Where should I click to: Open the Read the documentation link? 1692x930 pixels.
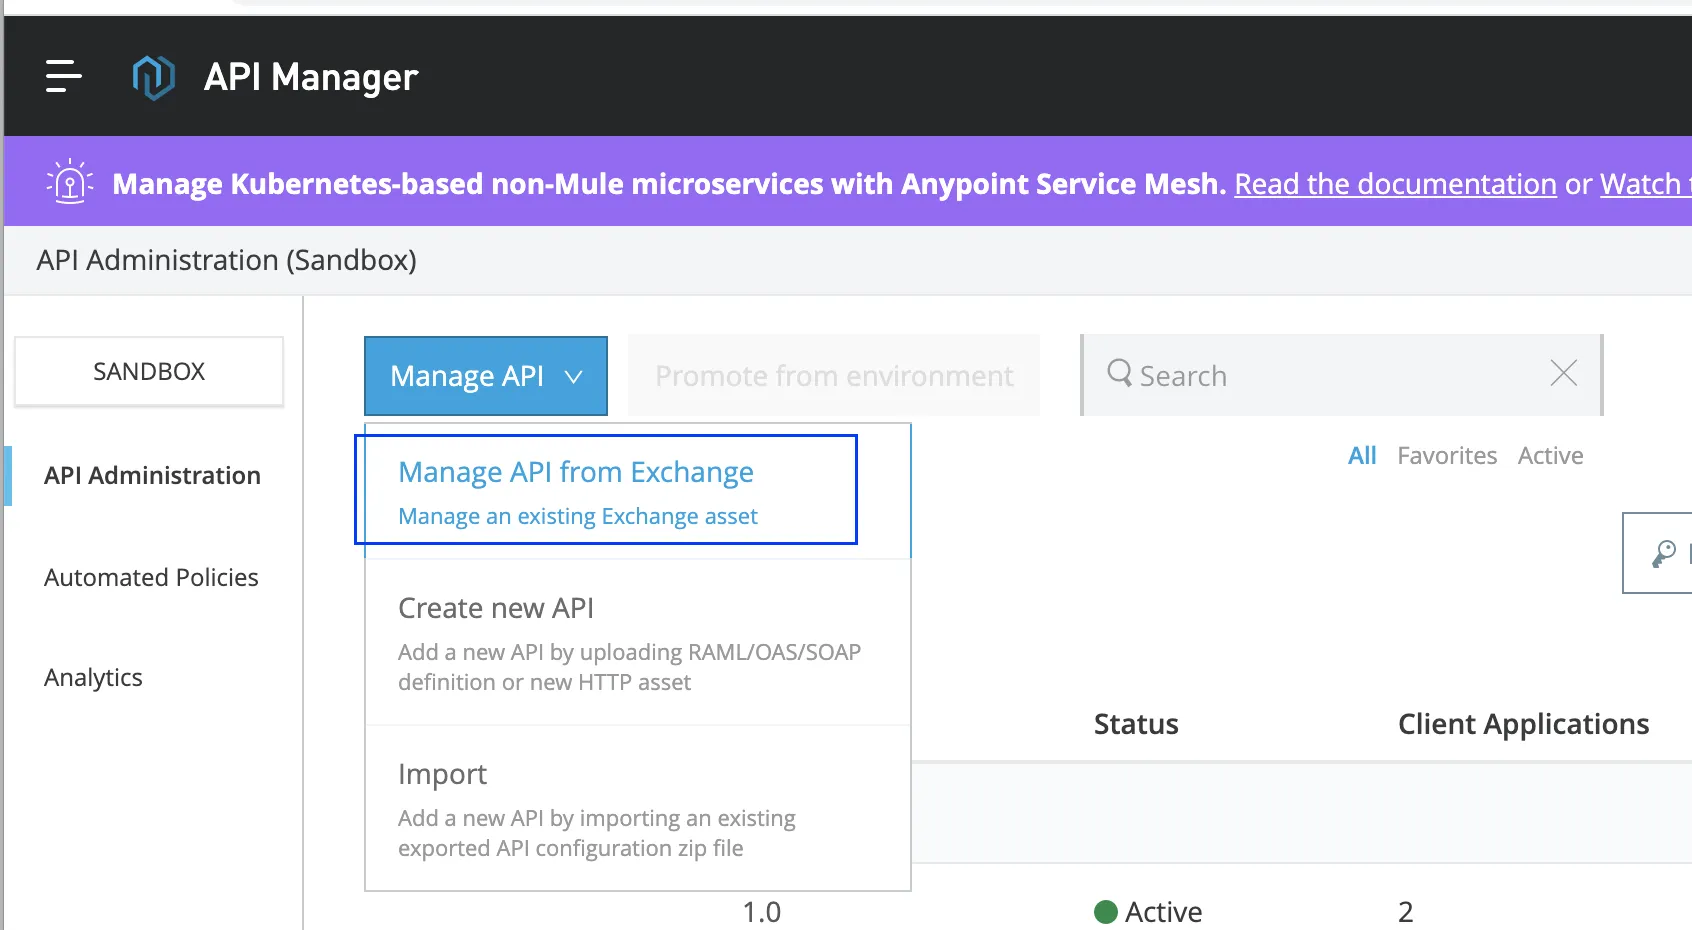click(x=1395, y=184)
